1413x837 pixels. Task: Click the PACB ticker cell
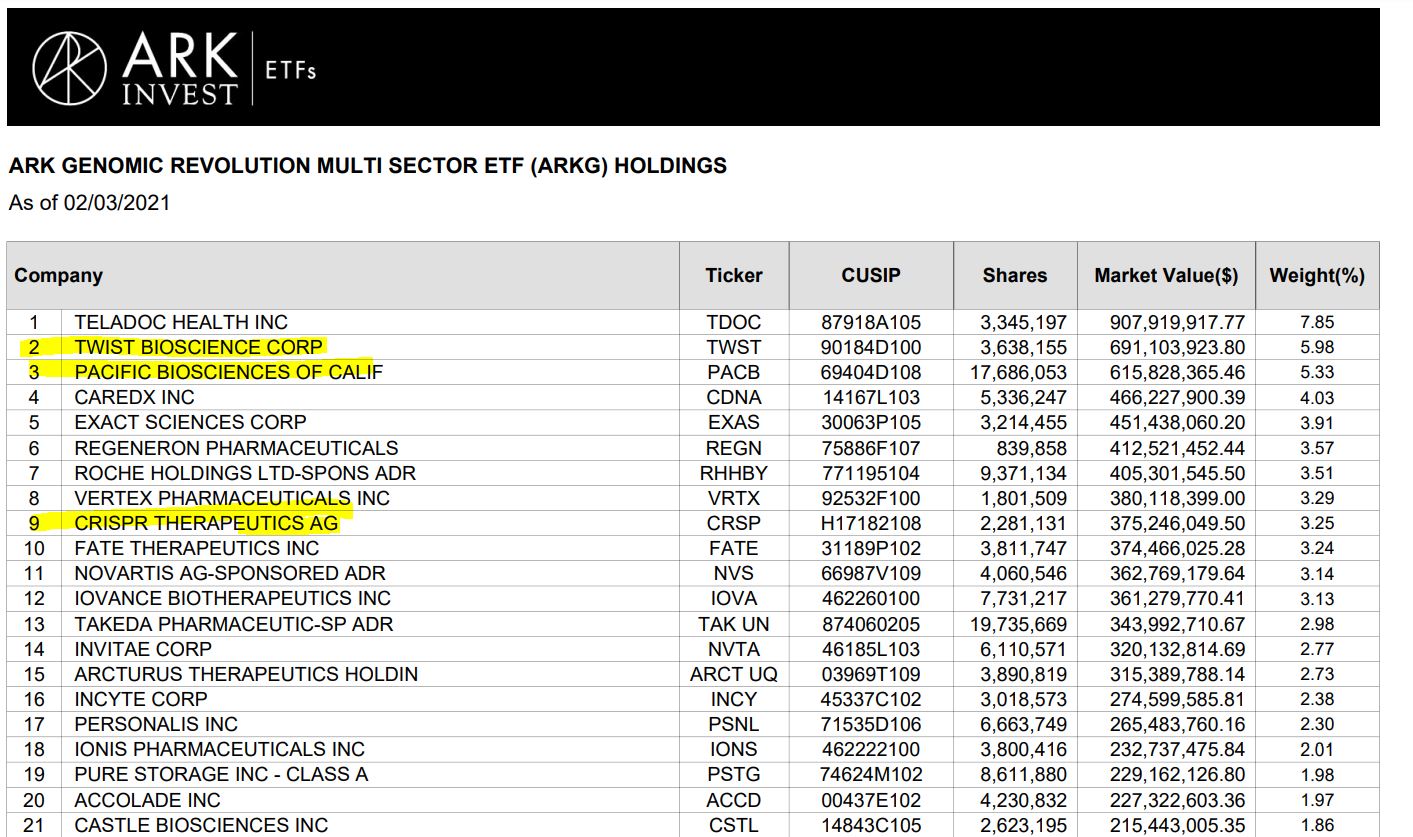(x=734, y=373)
